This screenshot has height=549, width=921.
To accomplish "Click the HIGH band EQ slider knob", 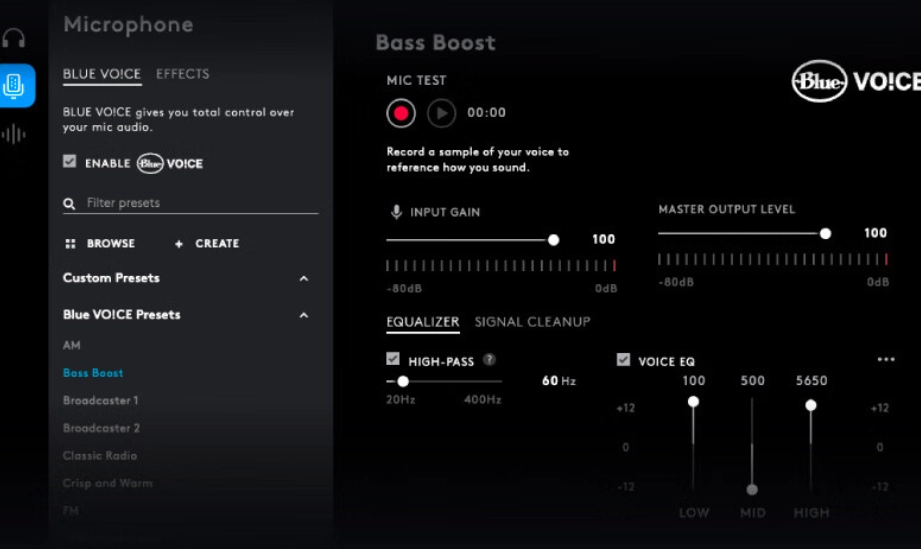I will pos(811,405).
